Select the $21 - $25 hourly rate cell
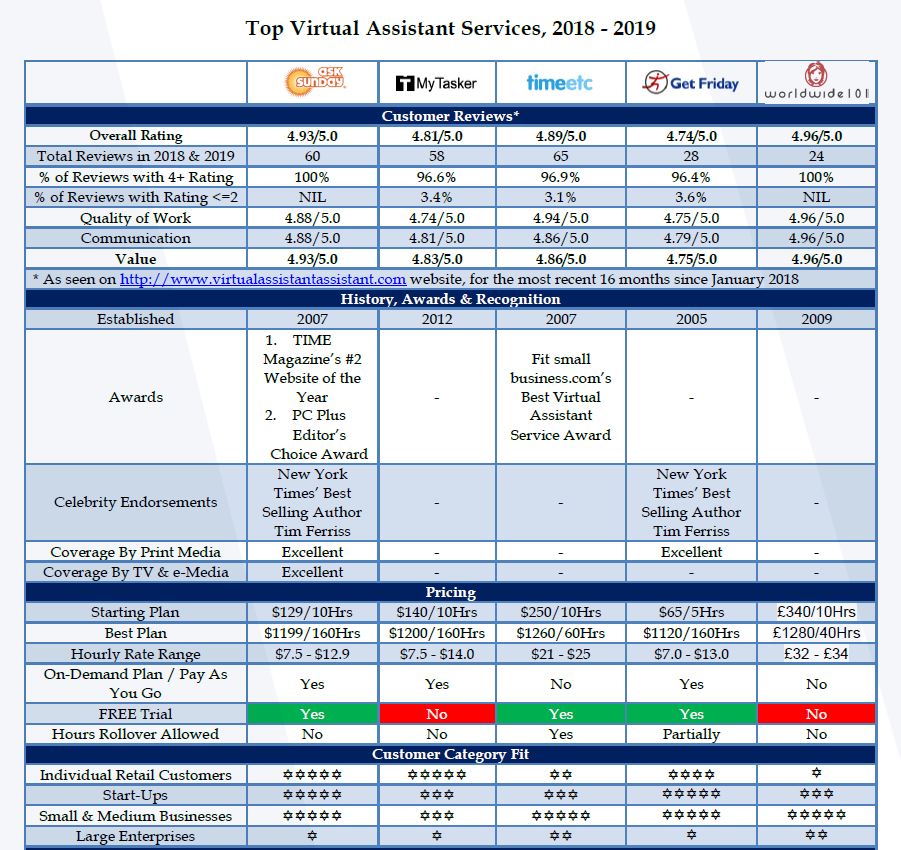Screen dimensions: 901x850 pos(560,653)
